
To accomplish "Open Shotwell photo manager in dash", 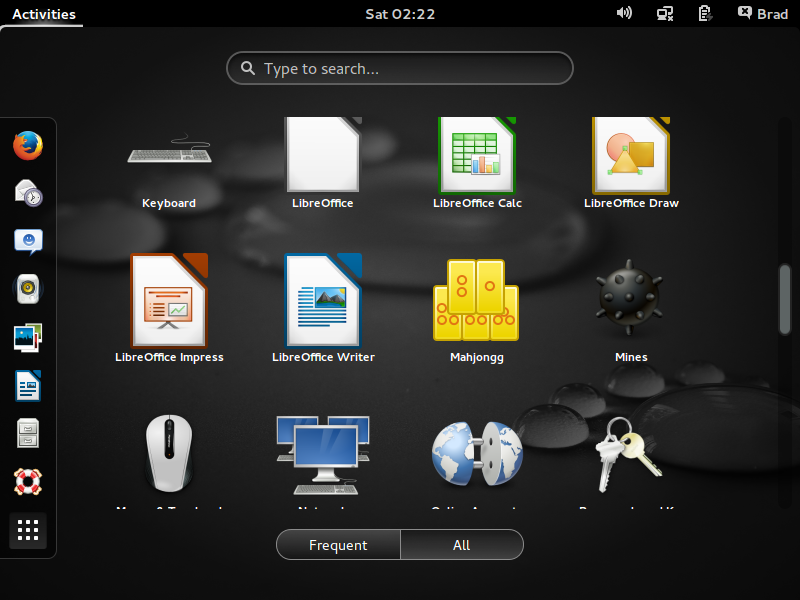I will [28, 337].
